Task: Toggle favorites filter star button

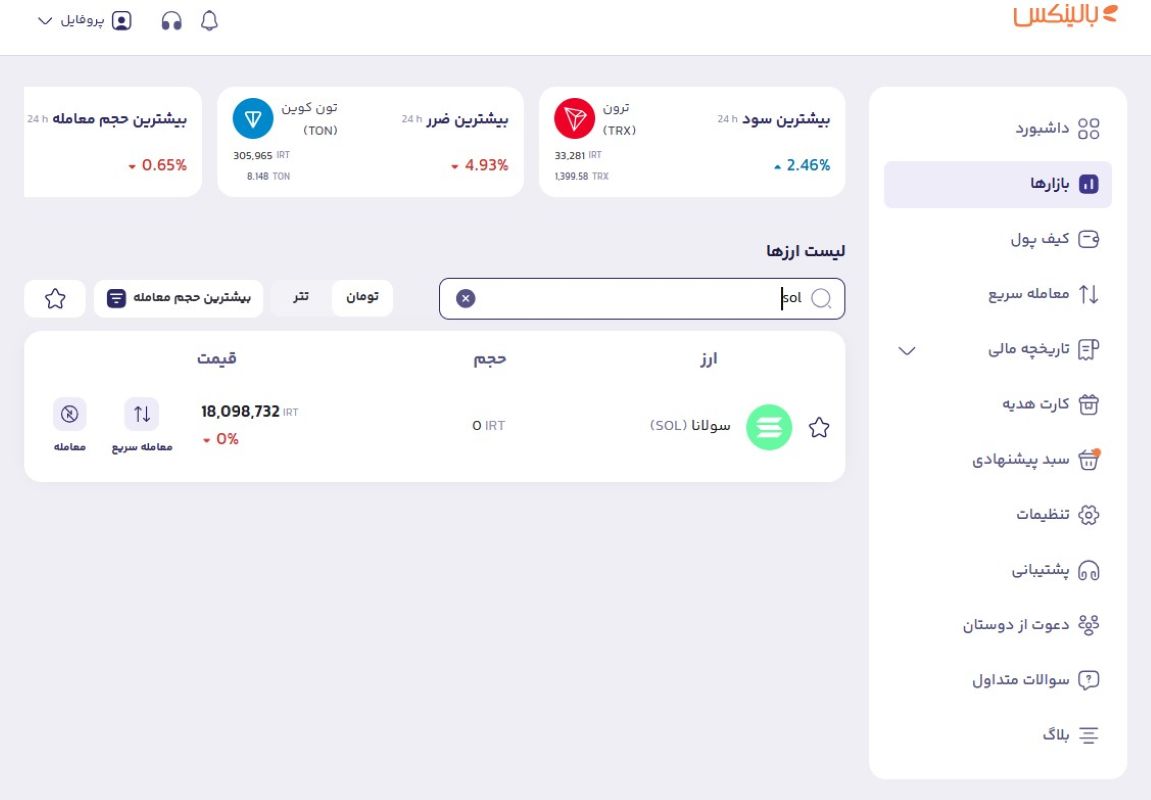Action: (55, 299)
